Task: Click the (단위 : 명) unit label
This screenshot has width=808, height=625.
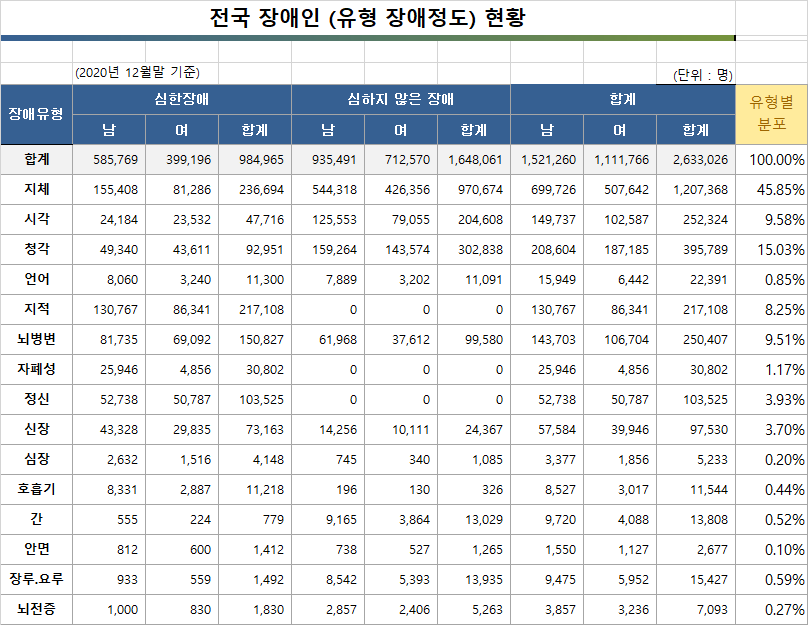Action: (703, 75)
